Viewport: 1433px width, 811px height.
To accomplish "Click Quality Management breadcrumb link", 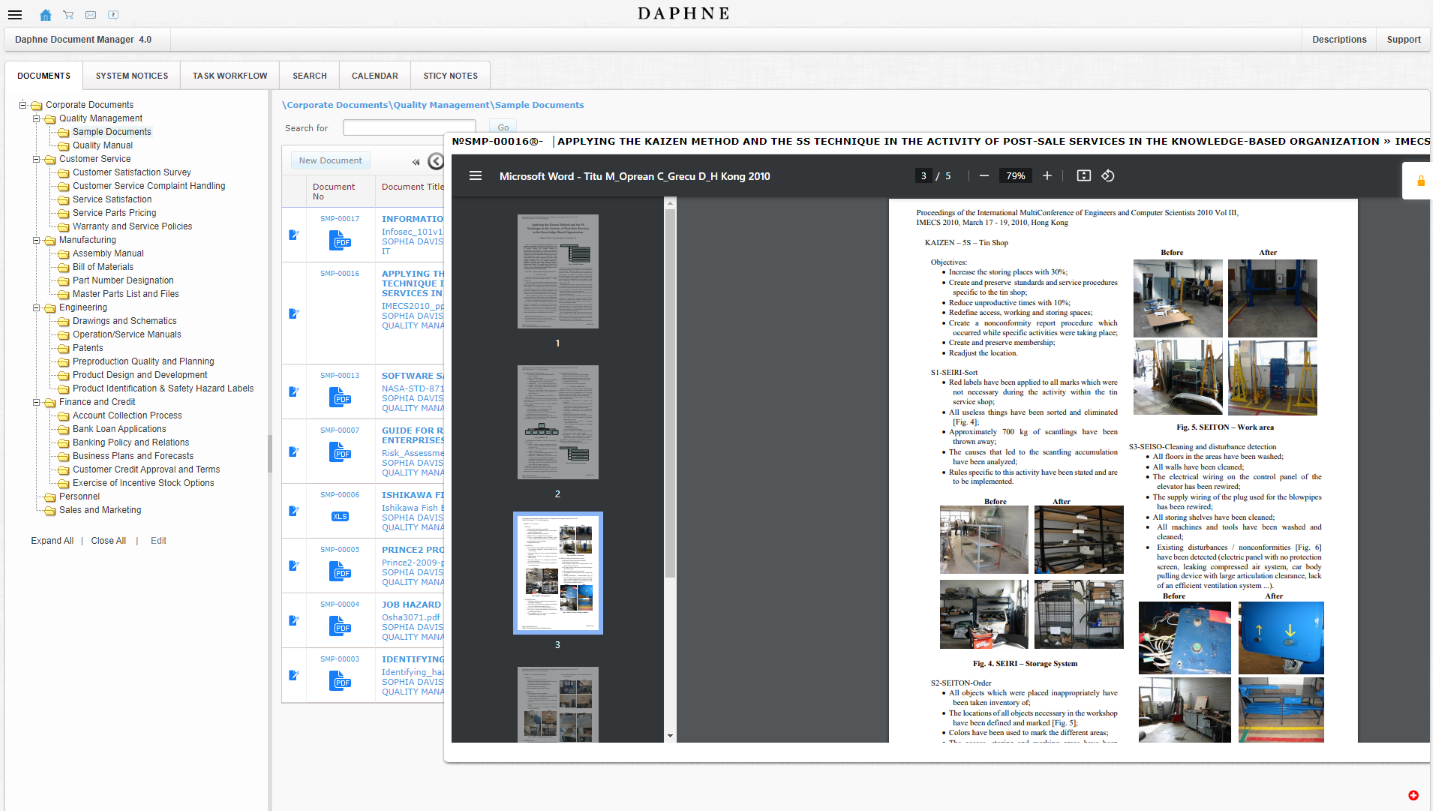I will (441, 105).
